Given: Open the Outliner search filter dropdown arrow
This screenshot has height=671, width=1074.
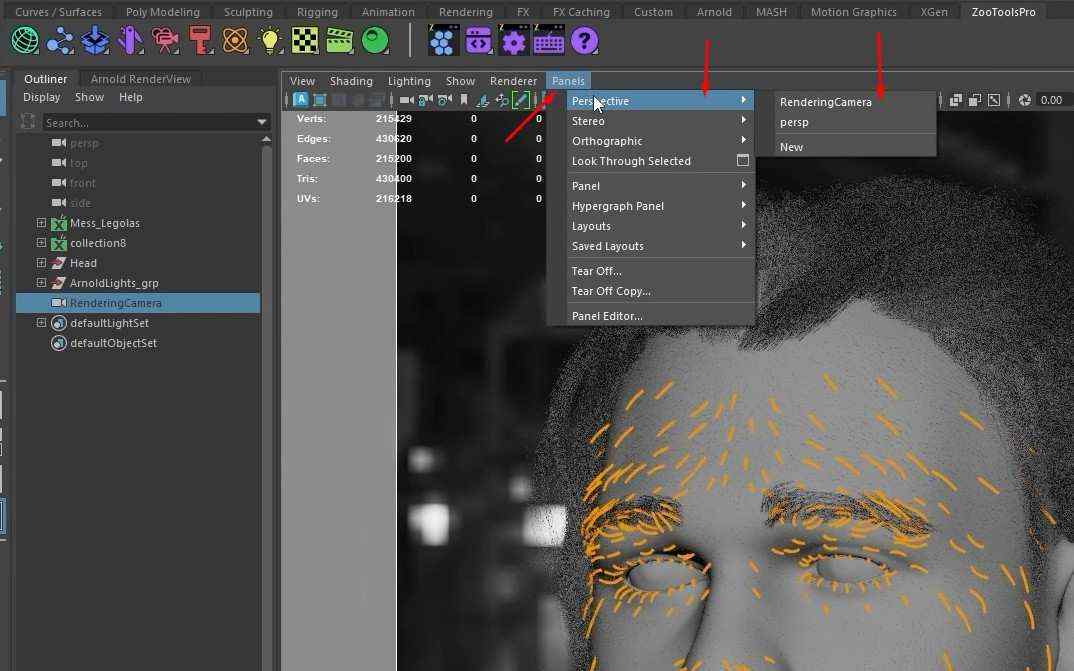Looking at the screenshot, I should pos(262,122).
